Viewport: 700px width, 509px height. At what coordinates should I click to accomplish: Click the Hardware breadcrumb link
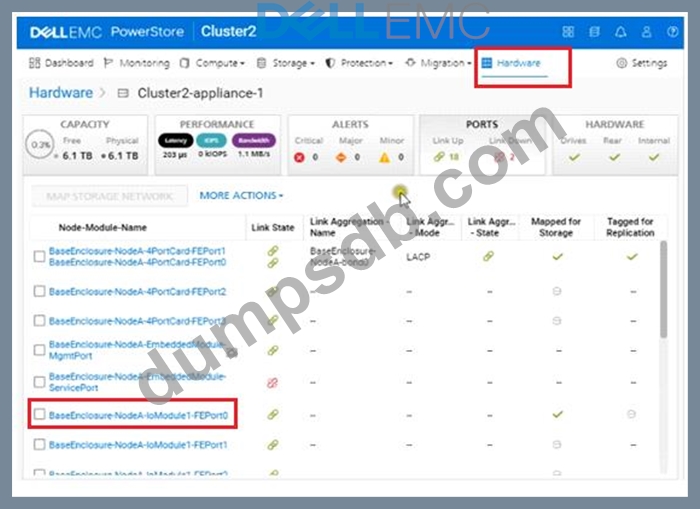[x=60, y=93]
